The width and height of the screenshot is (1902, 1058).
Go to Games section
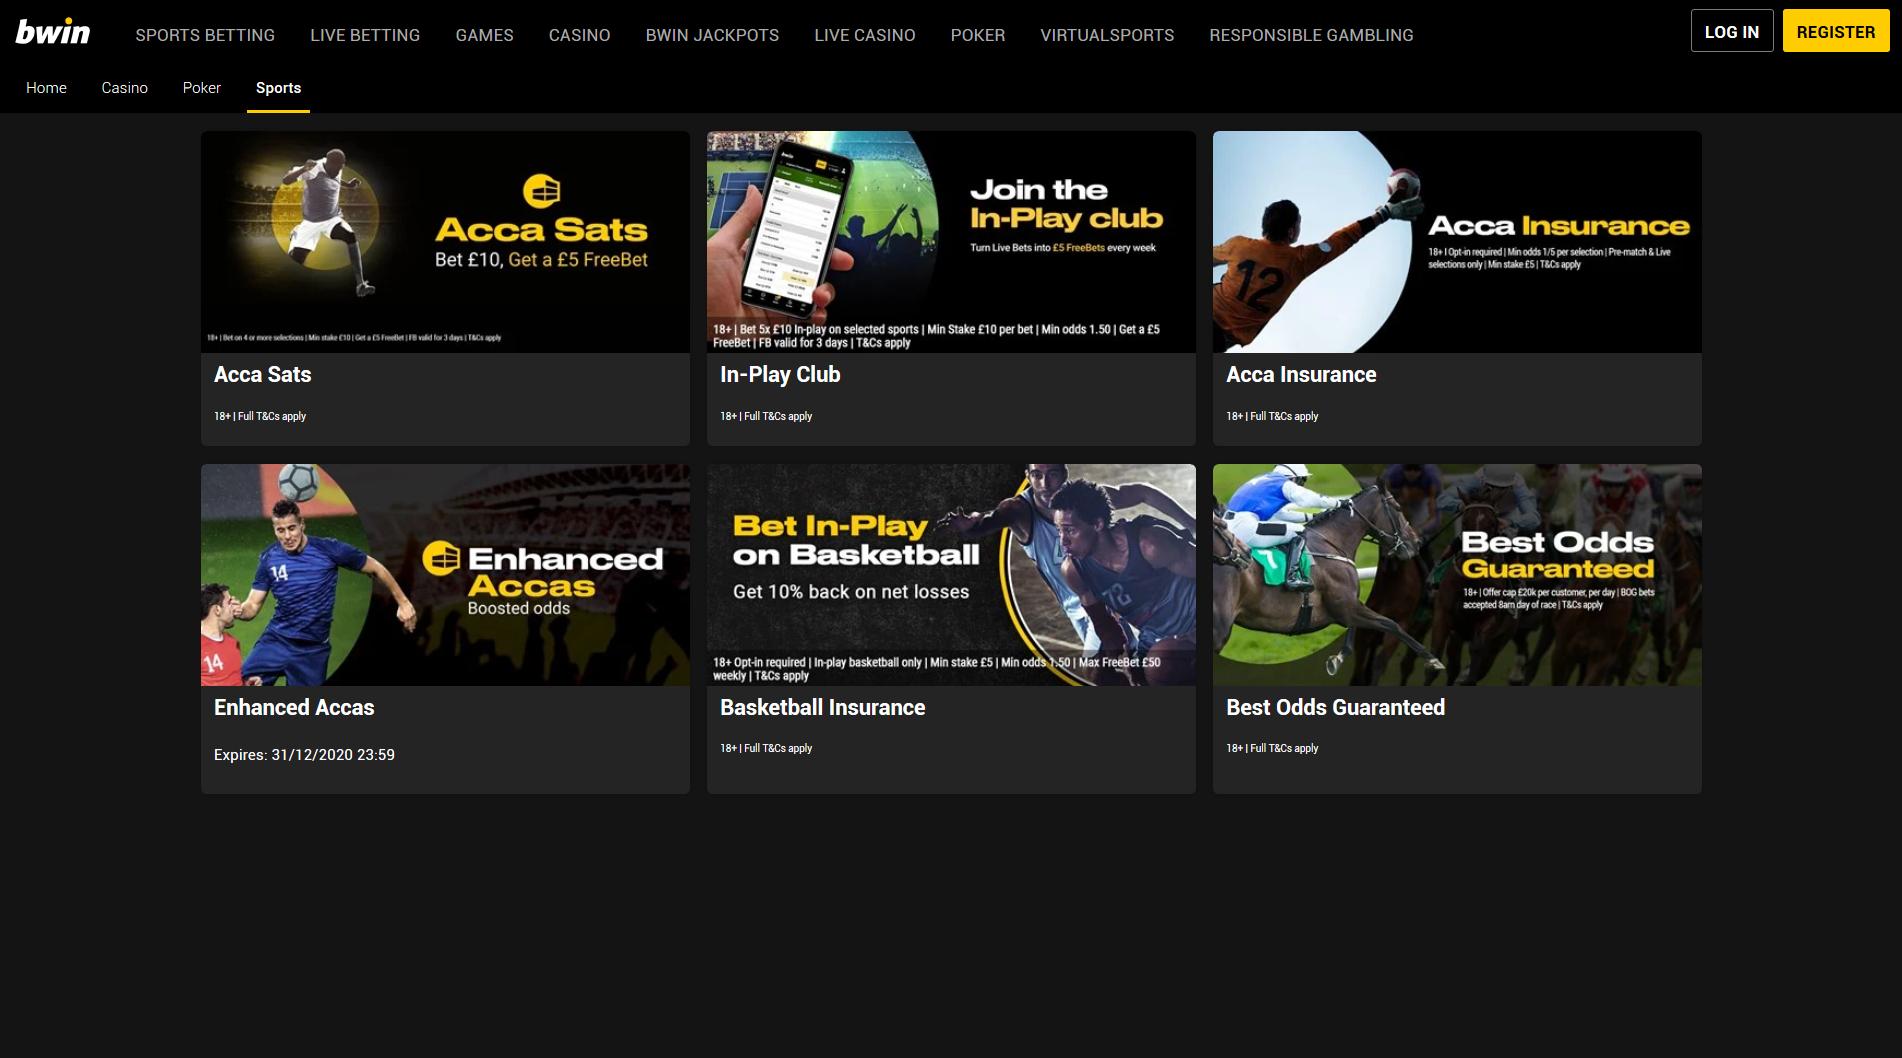click(484, 35)
